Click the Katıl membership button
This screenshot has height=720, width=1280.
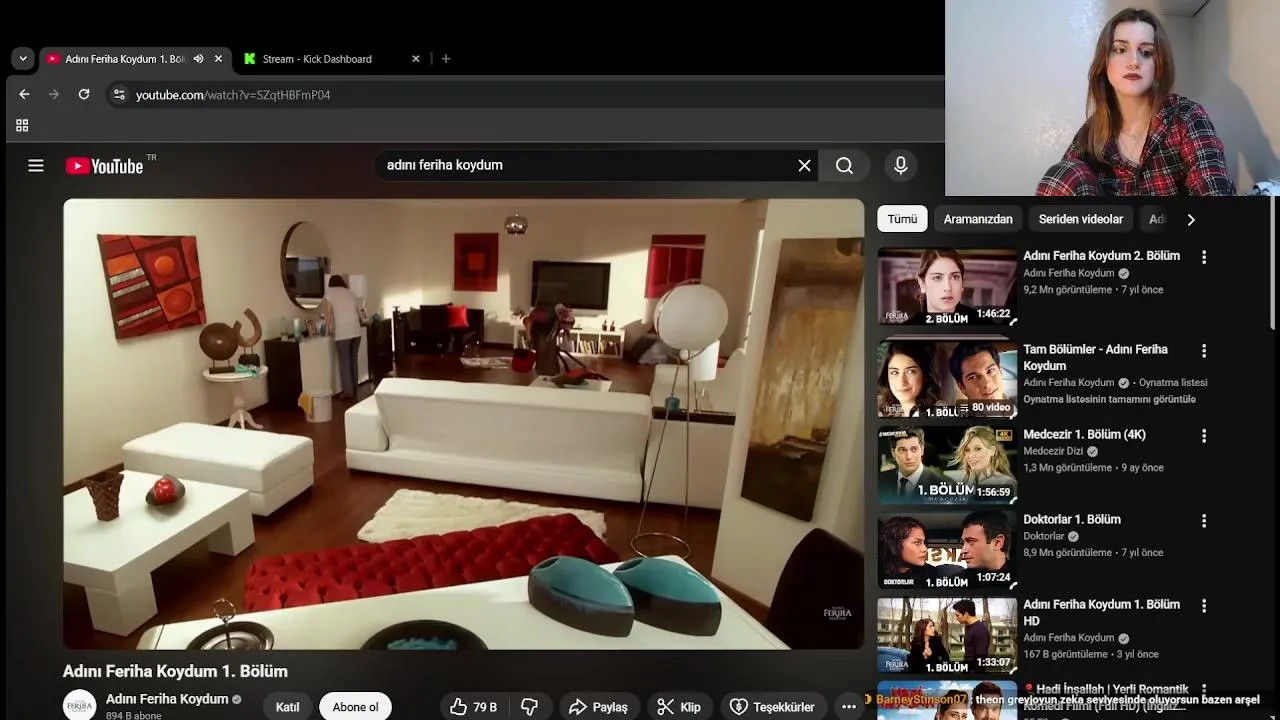288,707
